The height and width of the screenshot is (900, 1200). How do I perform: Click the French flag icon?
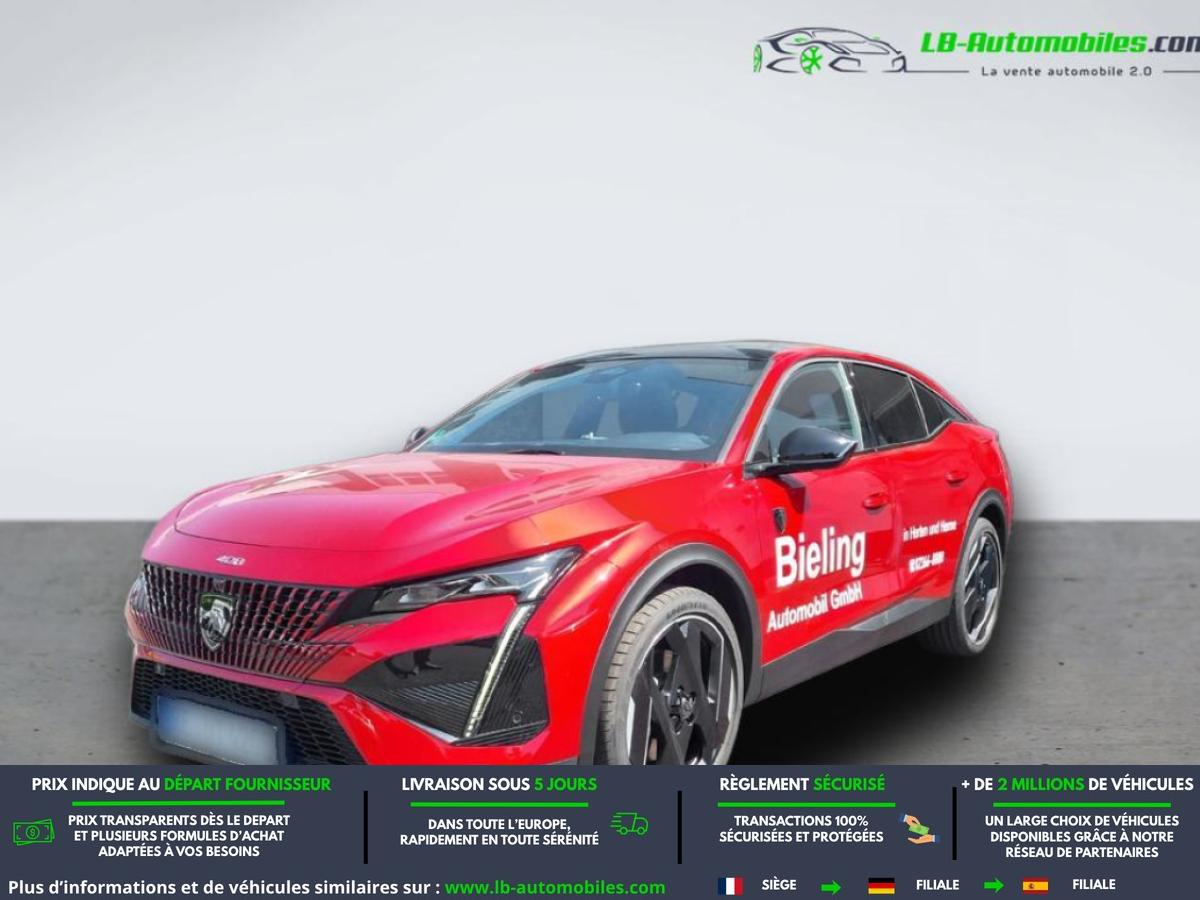pyautogui.click(x=730, y=885)
